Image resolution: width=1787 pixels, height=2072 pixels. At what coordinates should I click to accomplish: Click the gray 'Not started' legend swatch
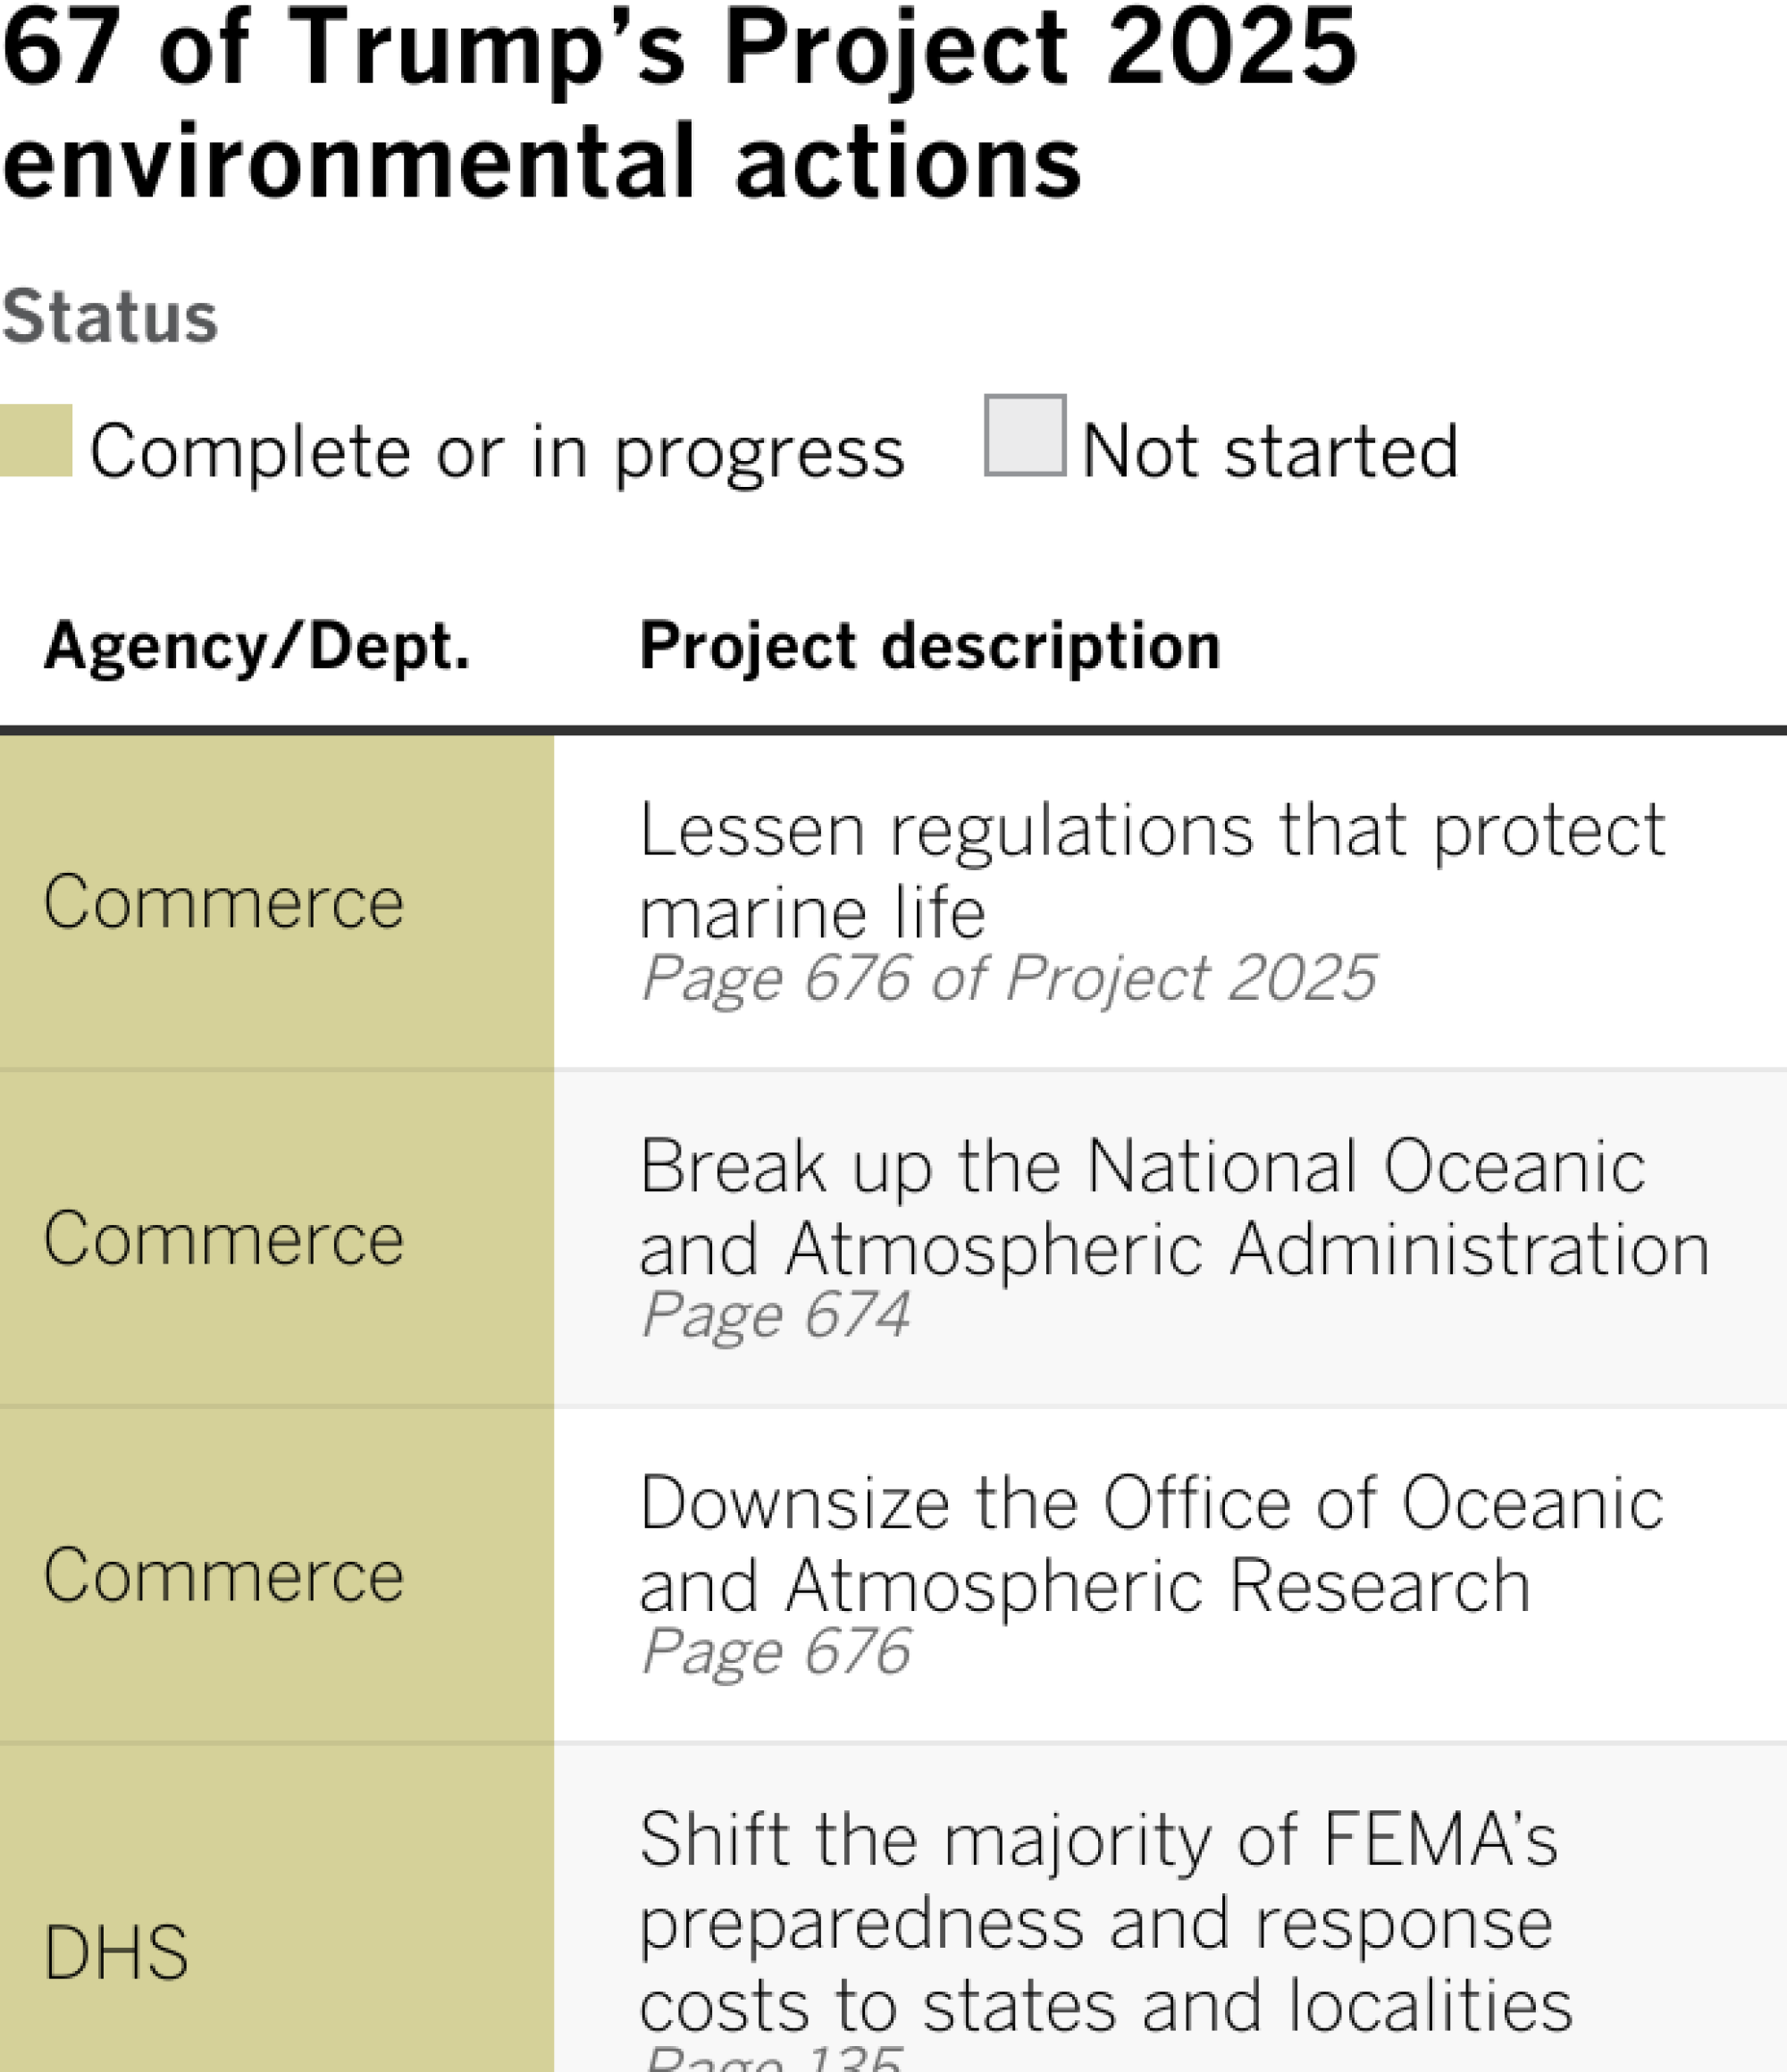(x=1024, y=435)
